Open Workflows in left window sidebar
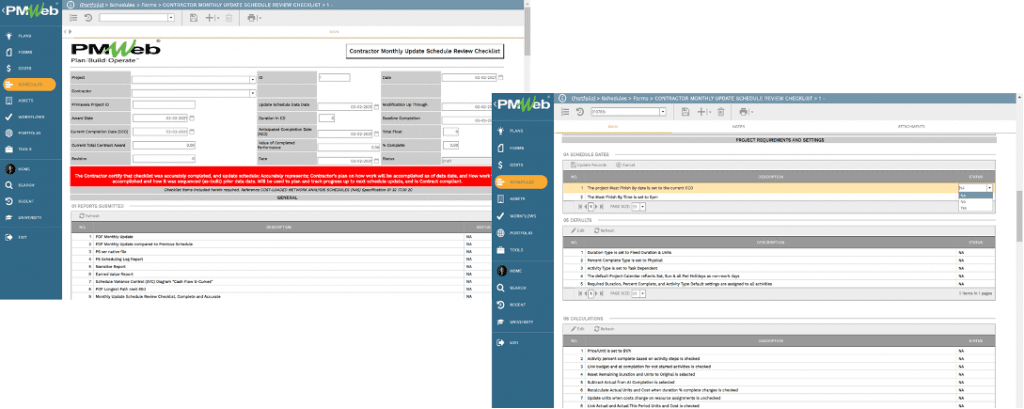 [26, 118]
